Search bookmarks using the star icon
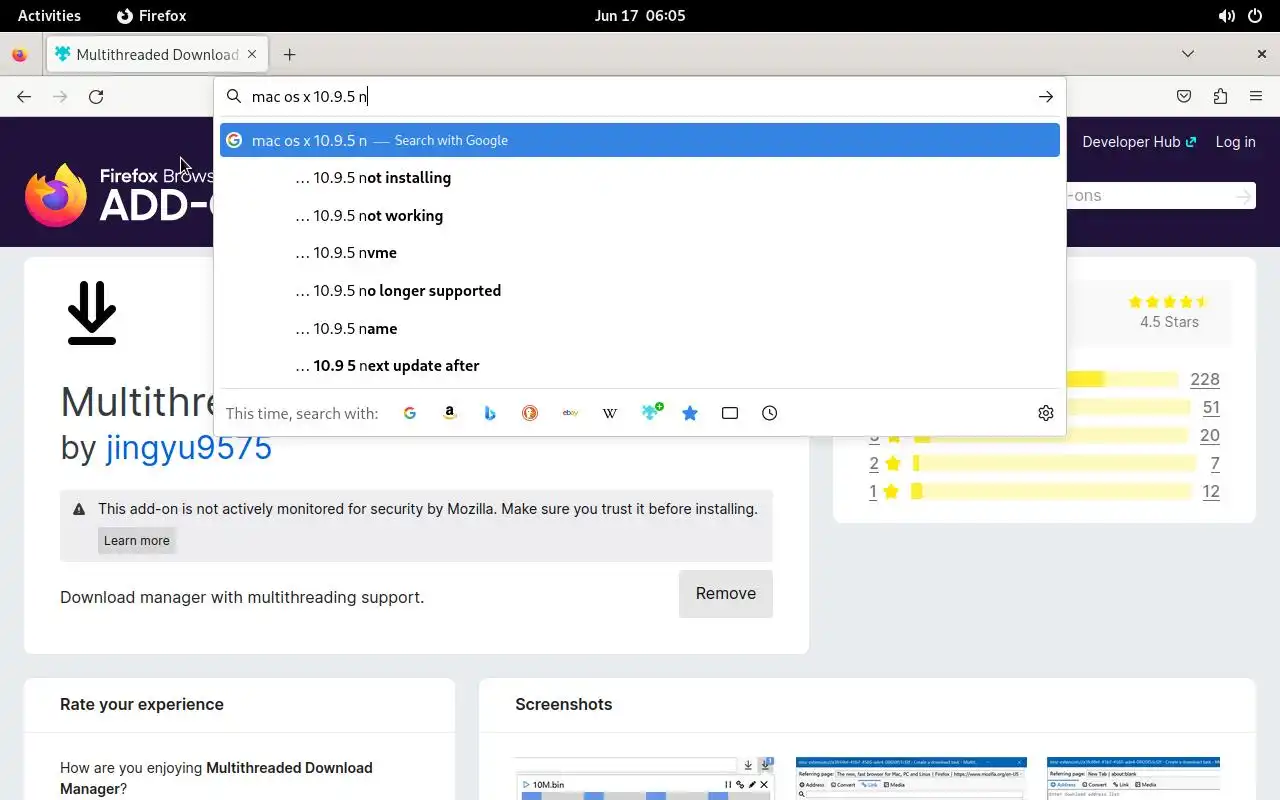 (690, 413)
